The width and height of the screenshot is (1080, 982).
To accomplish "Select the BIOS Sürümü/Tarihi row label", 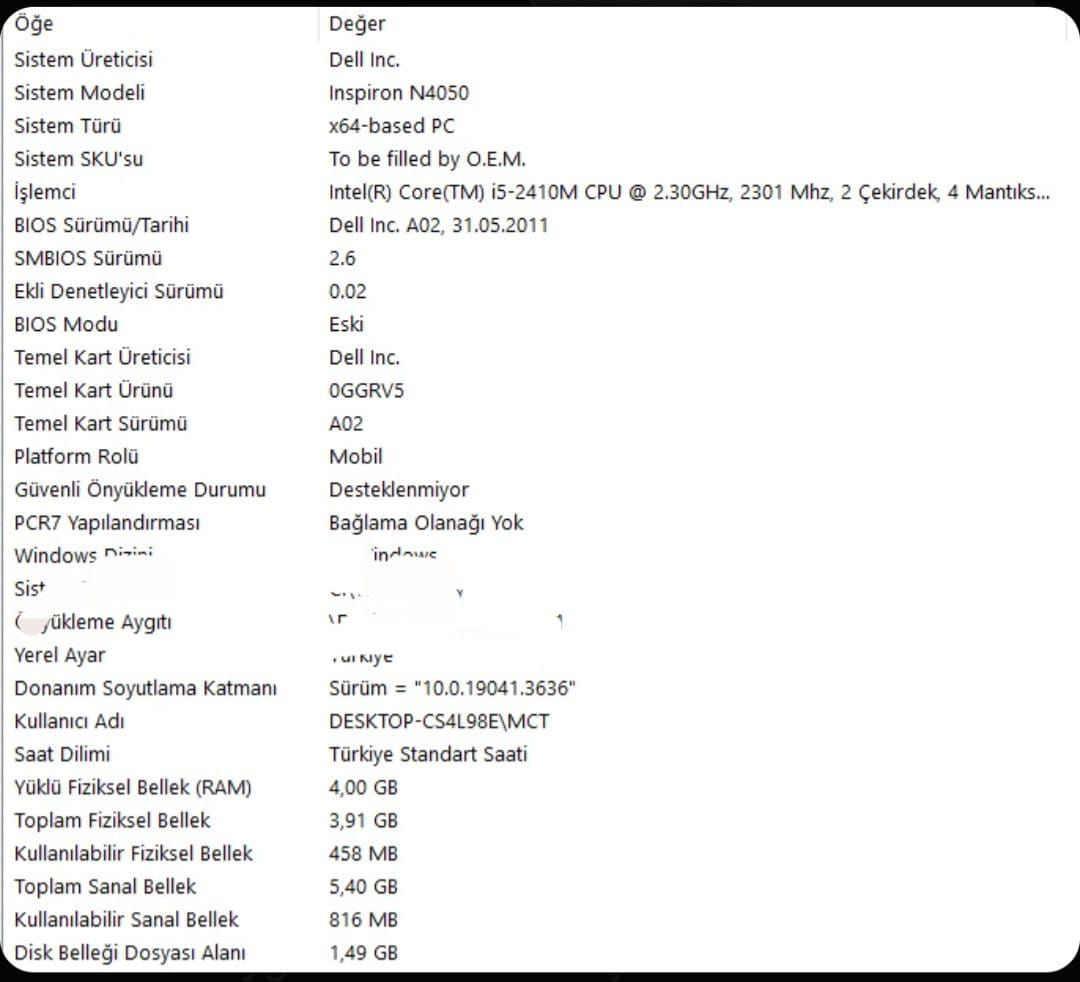I will (101, 225).
